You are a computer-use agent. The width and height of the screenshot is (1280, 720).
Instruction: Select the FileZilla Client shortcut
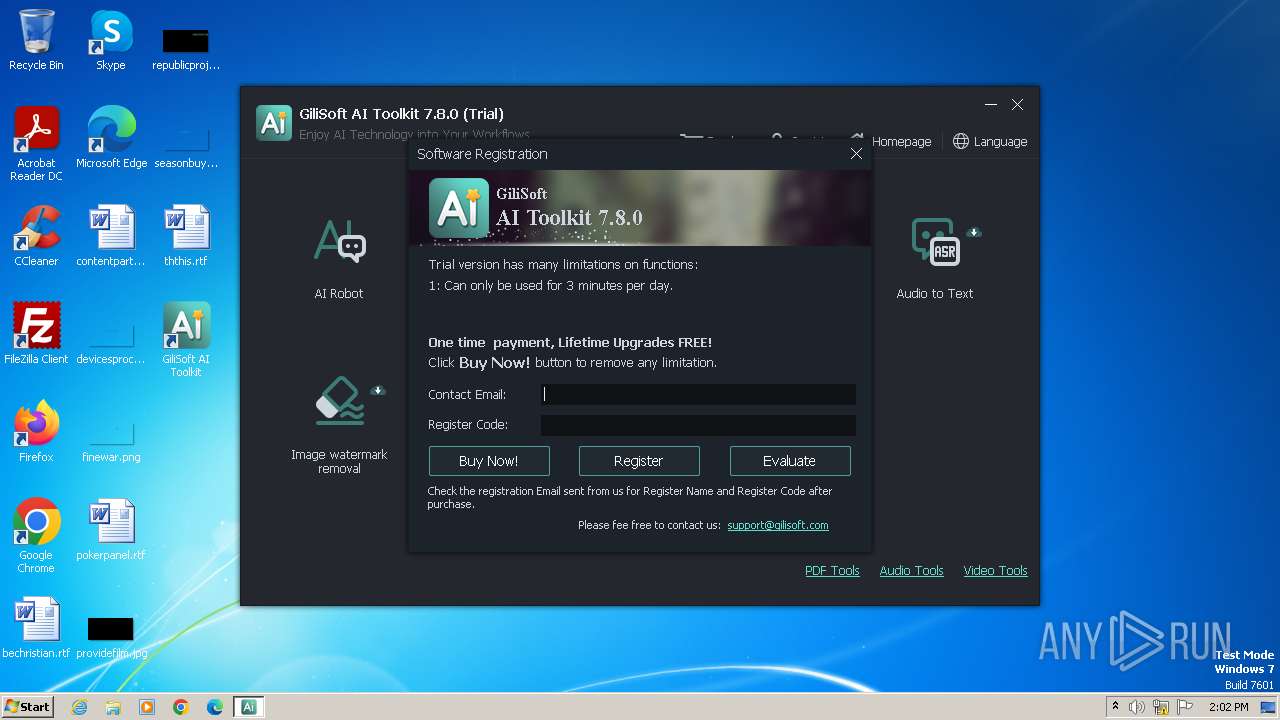[36, 334]
